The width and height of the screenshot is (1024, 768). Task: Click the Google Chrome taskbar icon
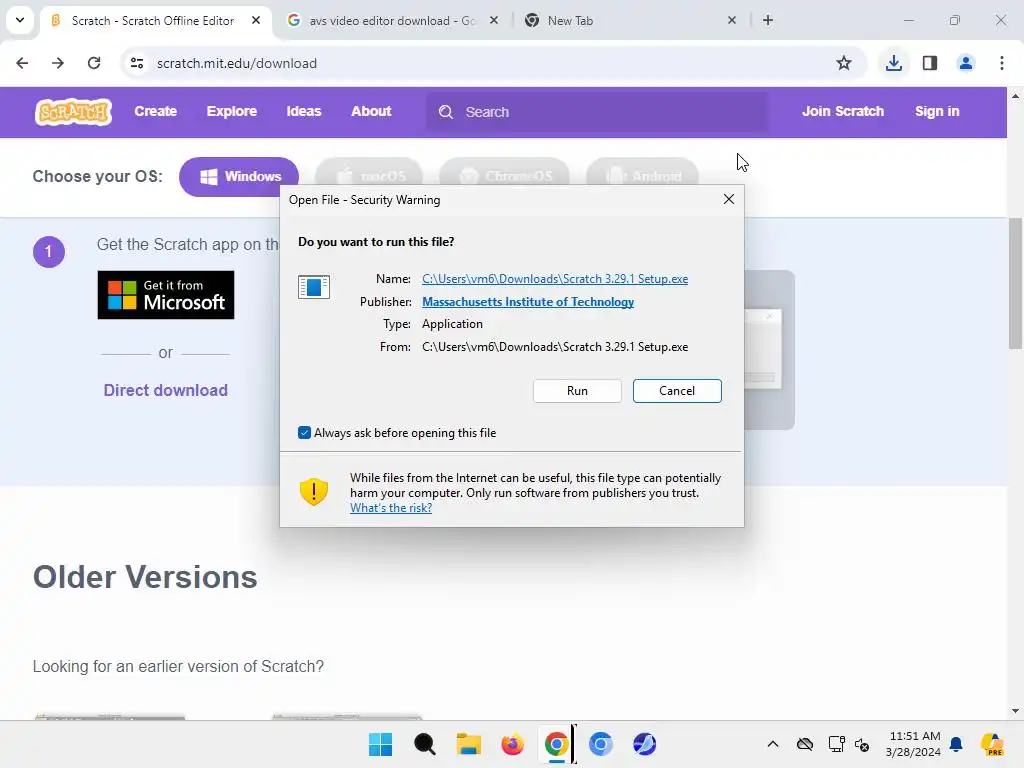pos(556,744)
